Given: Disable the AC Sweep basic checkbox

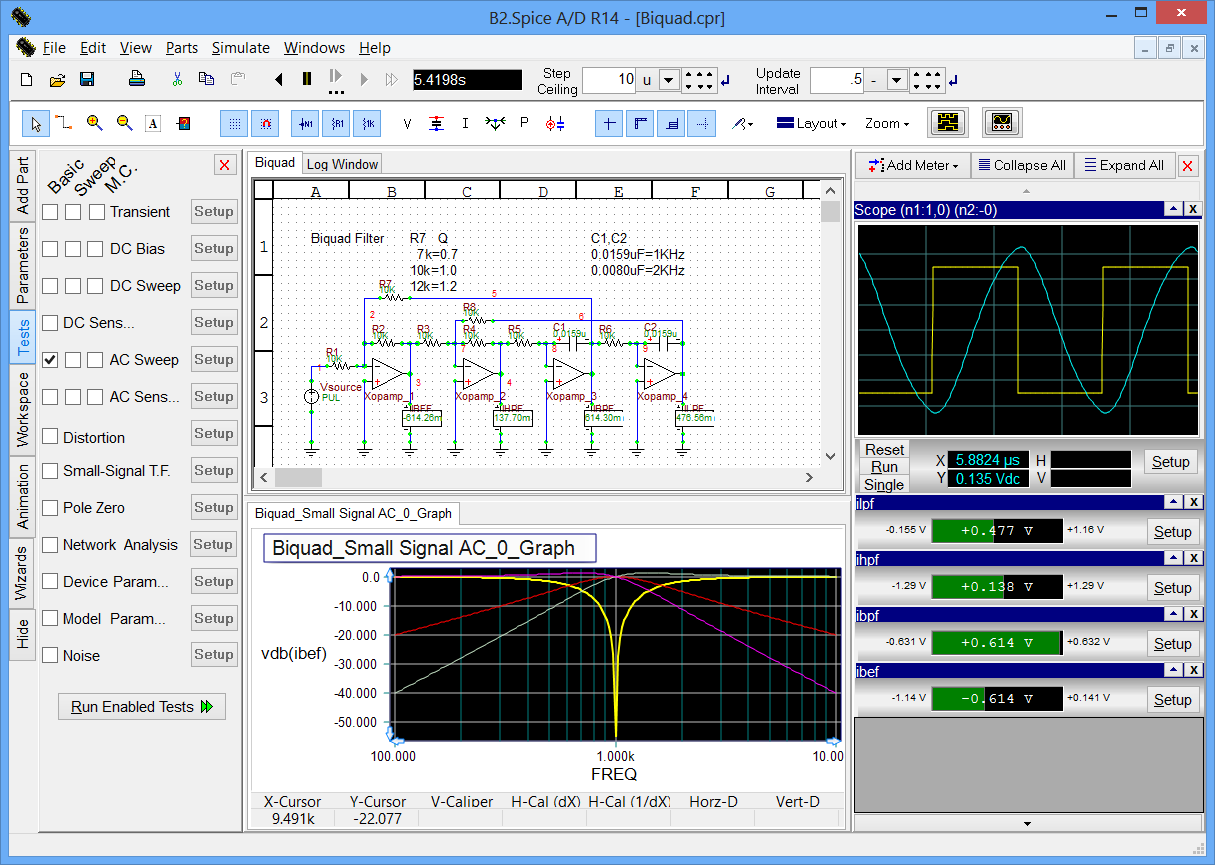Looking at the screenshot, I should click(50, 360).
